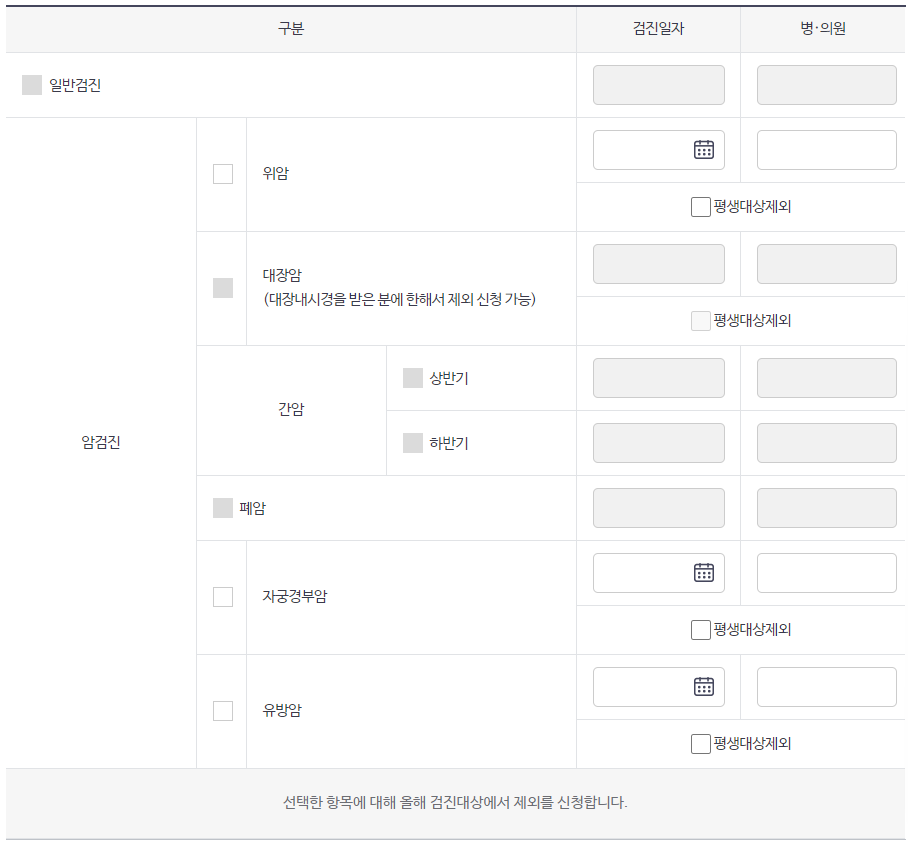Check the 유방암 checkbox
Screen dimensions: 908x844
pyautogui.click(x=223, y=711)
